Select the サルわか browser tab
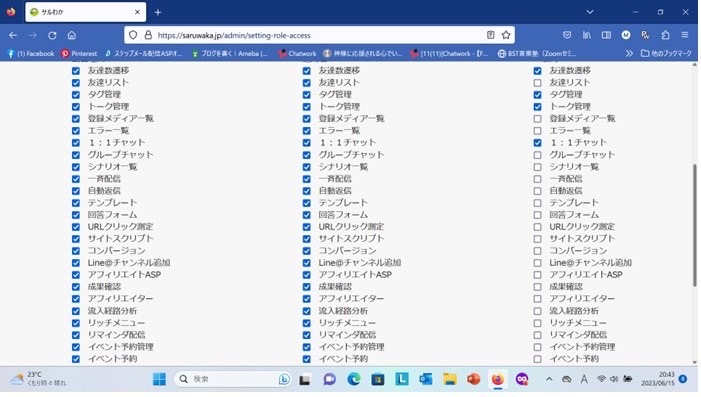This screenshot has width=701, height=397. pyautogui.click(x=85, y=12)
